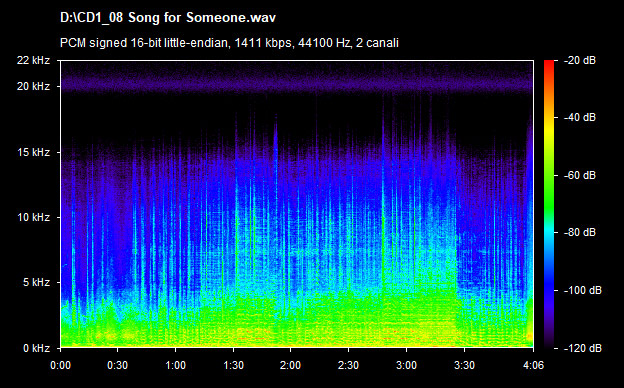
Task: Click the file name title Song for Someone.wav
Action: 168,18
